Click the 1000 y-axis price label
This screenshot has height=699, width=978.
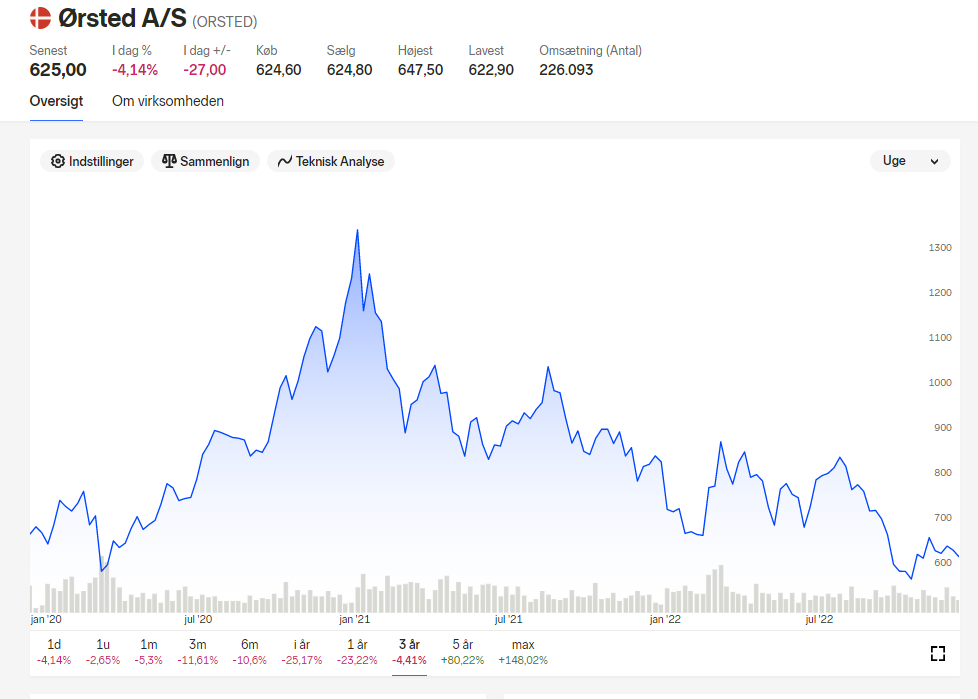click(x=940, y=383)
